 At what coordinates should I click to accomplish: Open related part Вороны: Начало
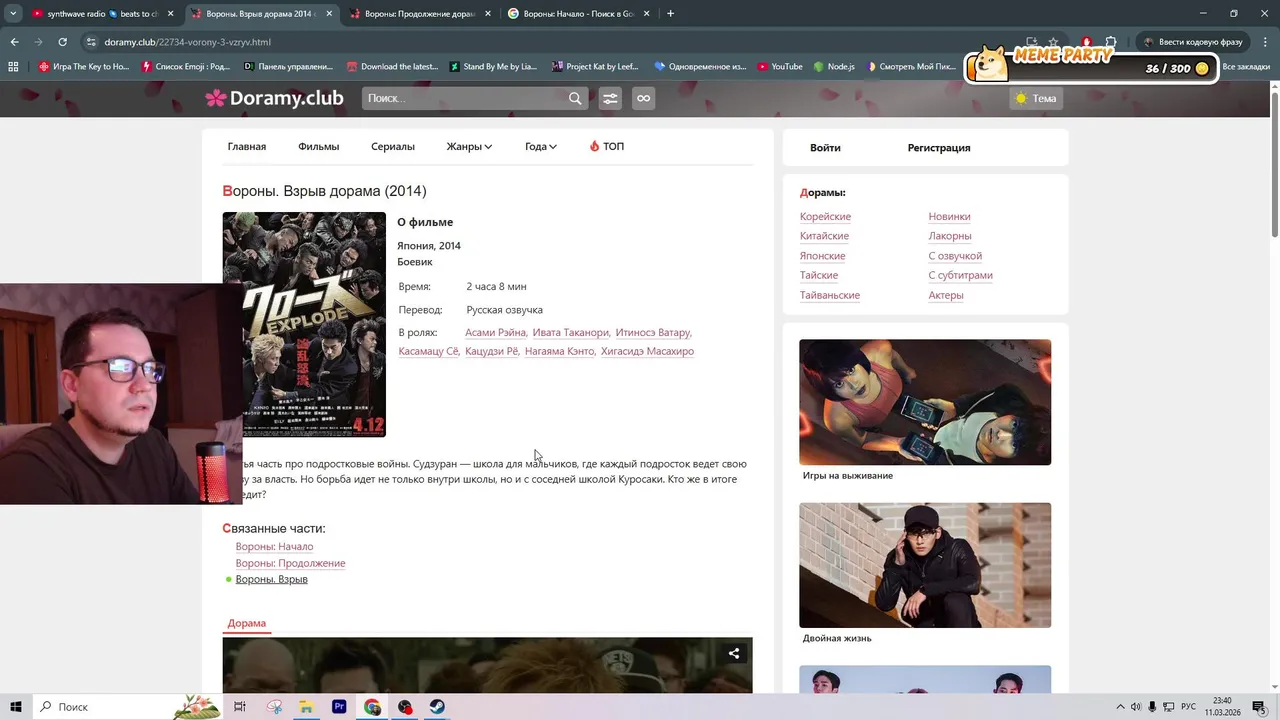(x=274, y=547)
